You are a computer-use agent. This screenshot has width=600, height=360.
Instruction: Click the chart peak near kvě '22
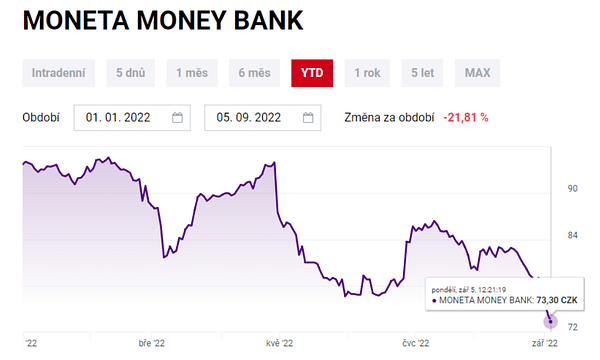pos(274,163)
